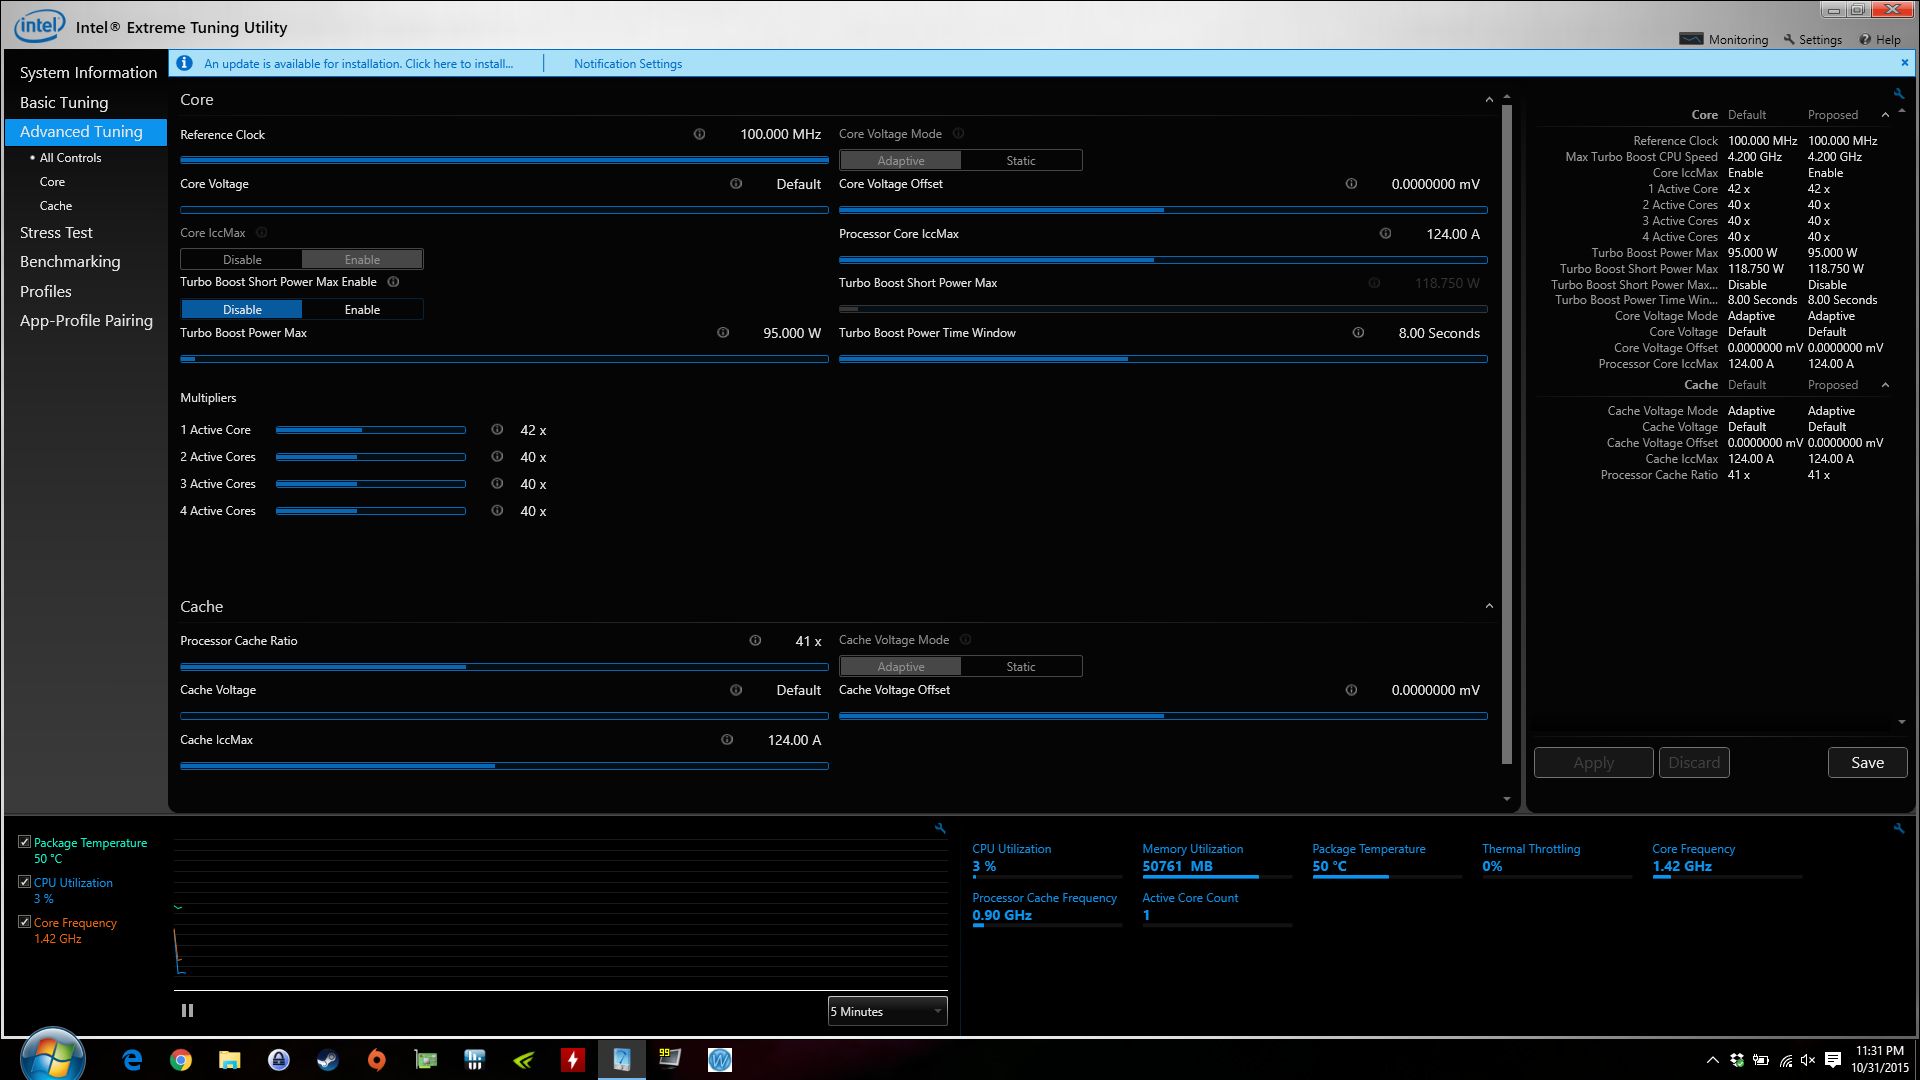Click the Cache Voltage Offset info icon
Viewport: 1920px width, 1080px height.
click(x=1351, y=690)
